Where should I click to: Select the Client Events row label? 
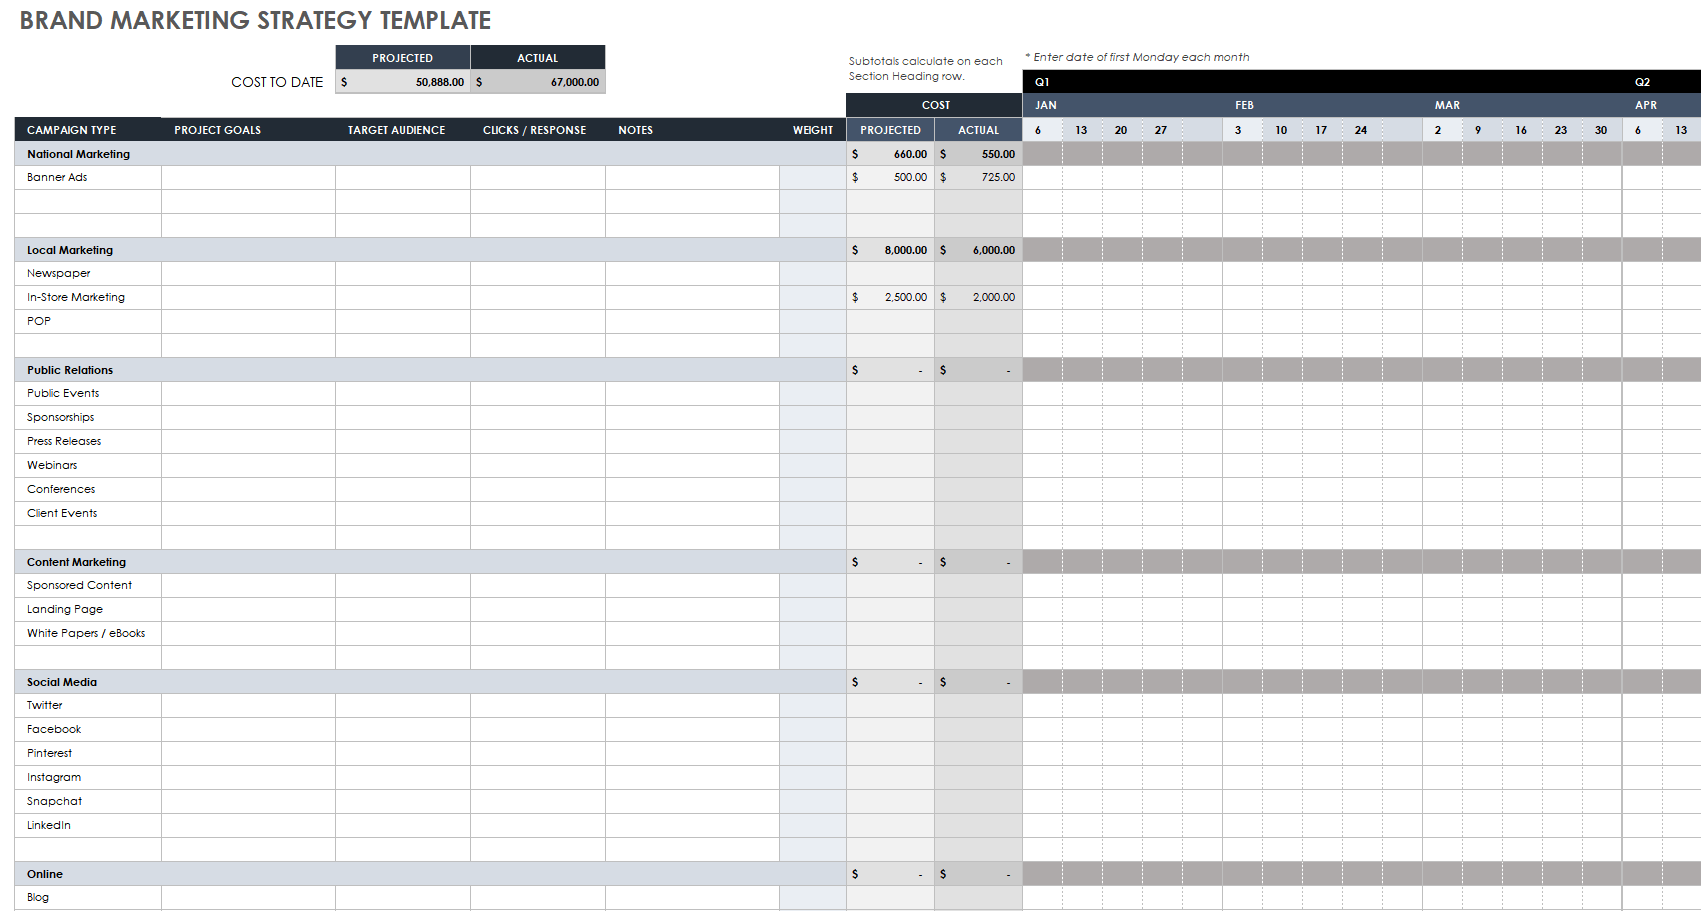(62, 513)
